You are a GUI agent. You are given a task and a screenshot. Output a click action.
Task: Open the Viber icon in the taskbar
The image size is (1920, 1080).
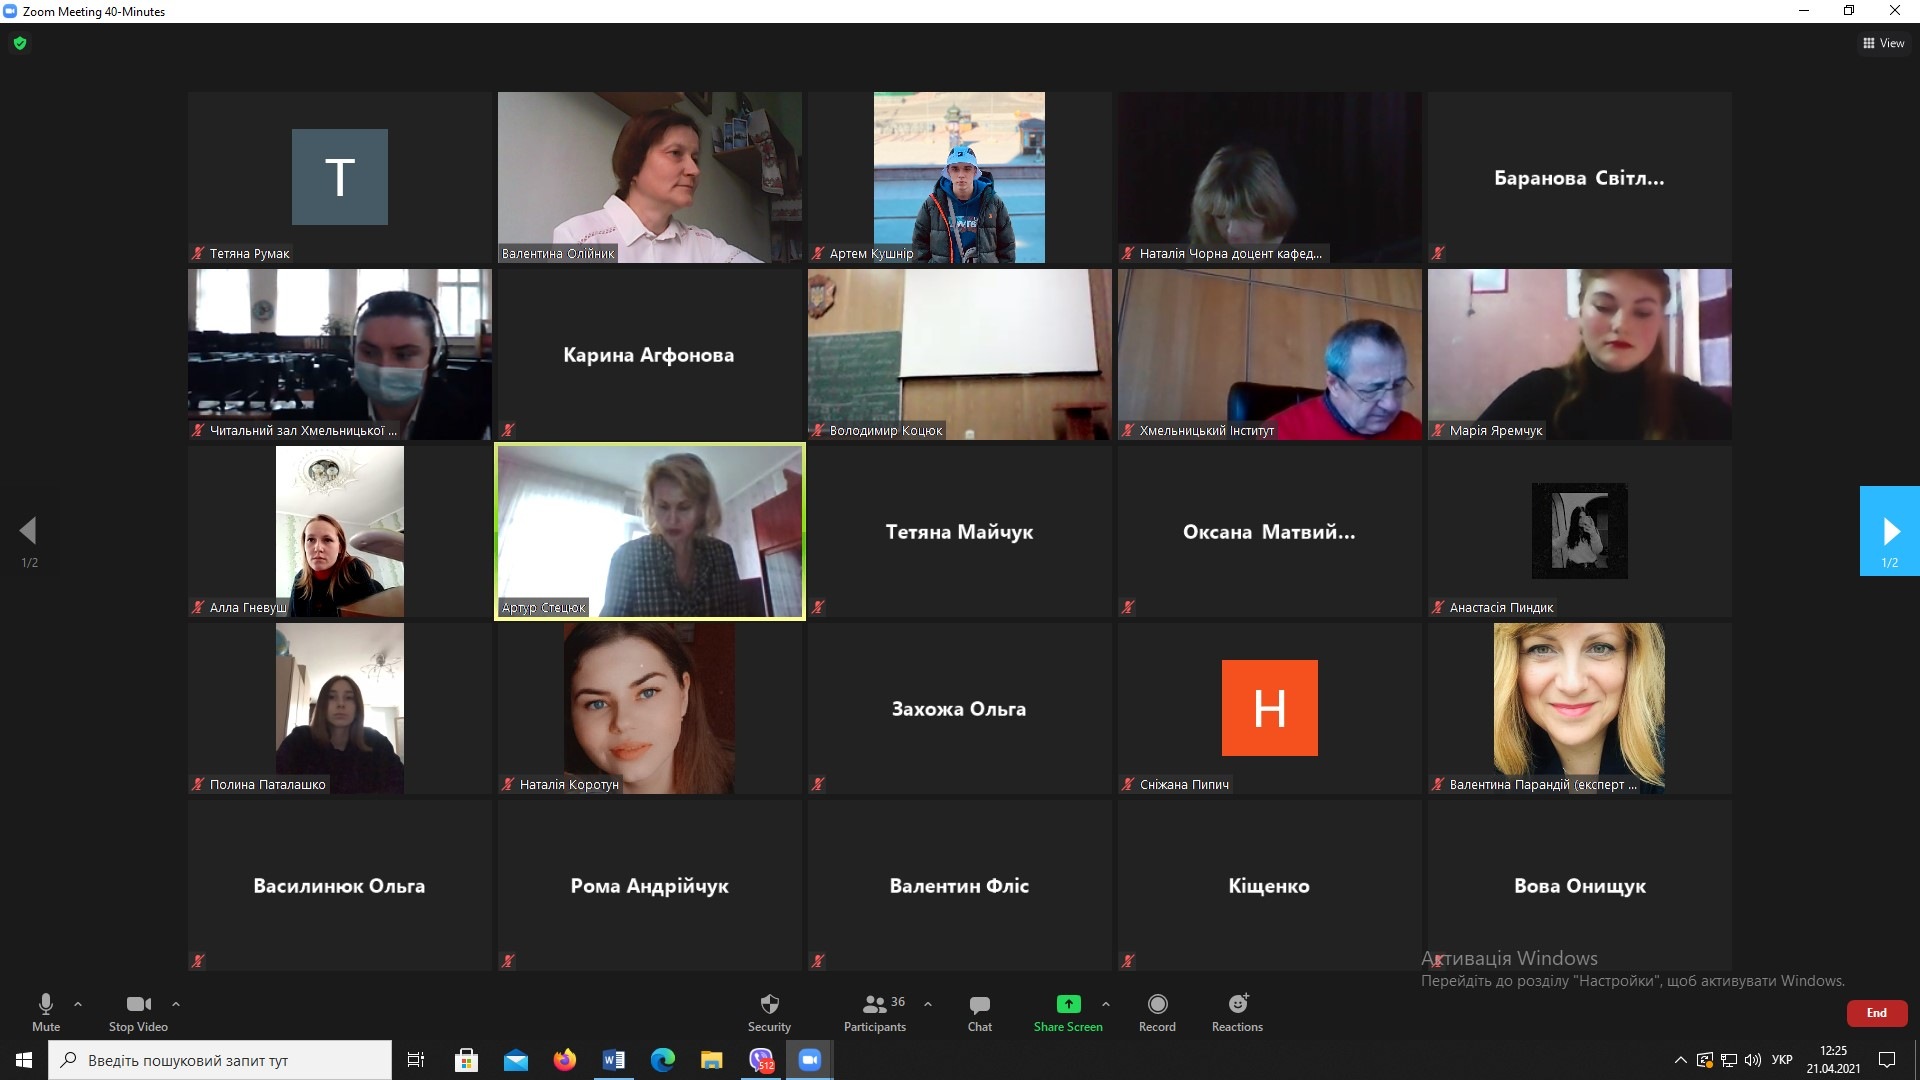[x=761, y=1060]
